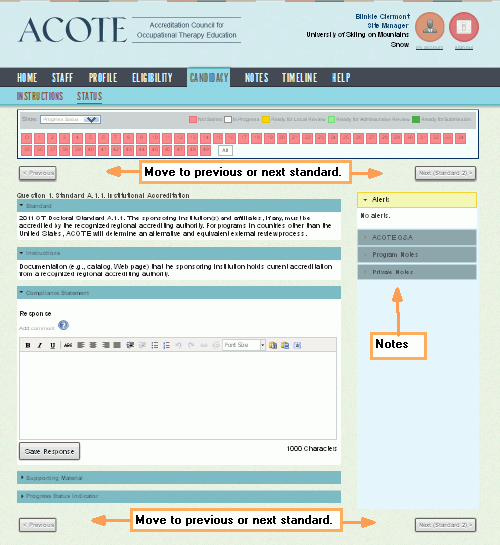Justify the response text

click(117, 345)
